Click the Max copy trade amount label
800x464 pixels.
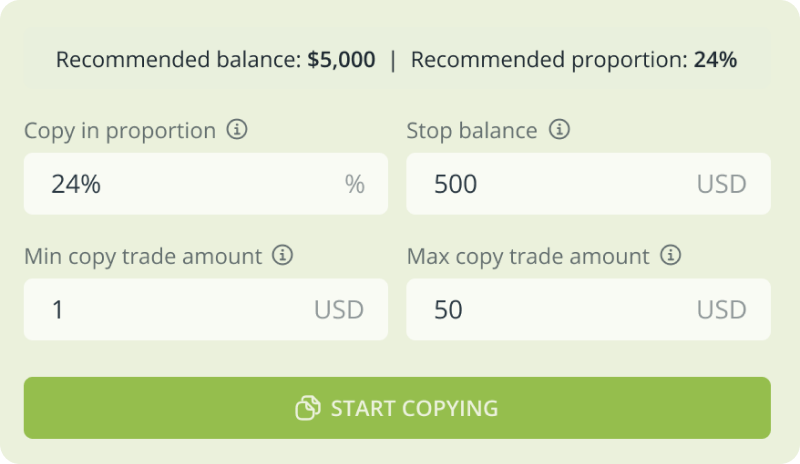click(x=528, y=257)
